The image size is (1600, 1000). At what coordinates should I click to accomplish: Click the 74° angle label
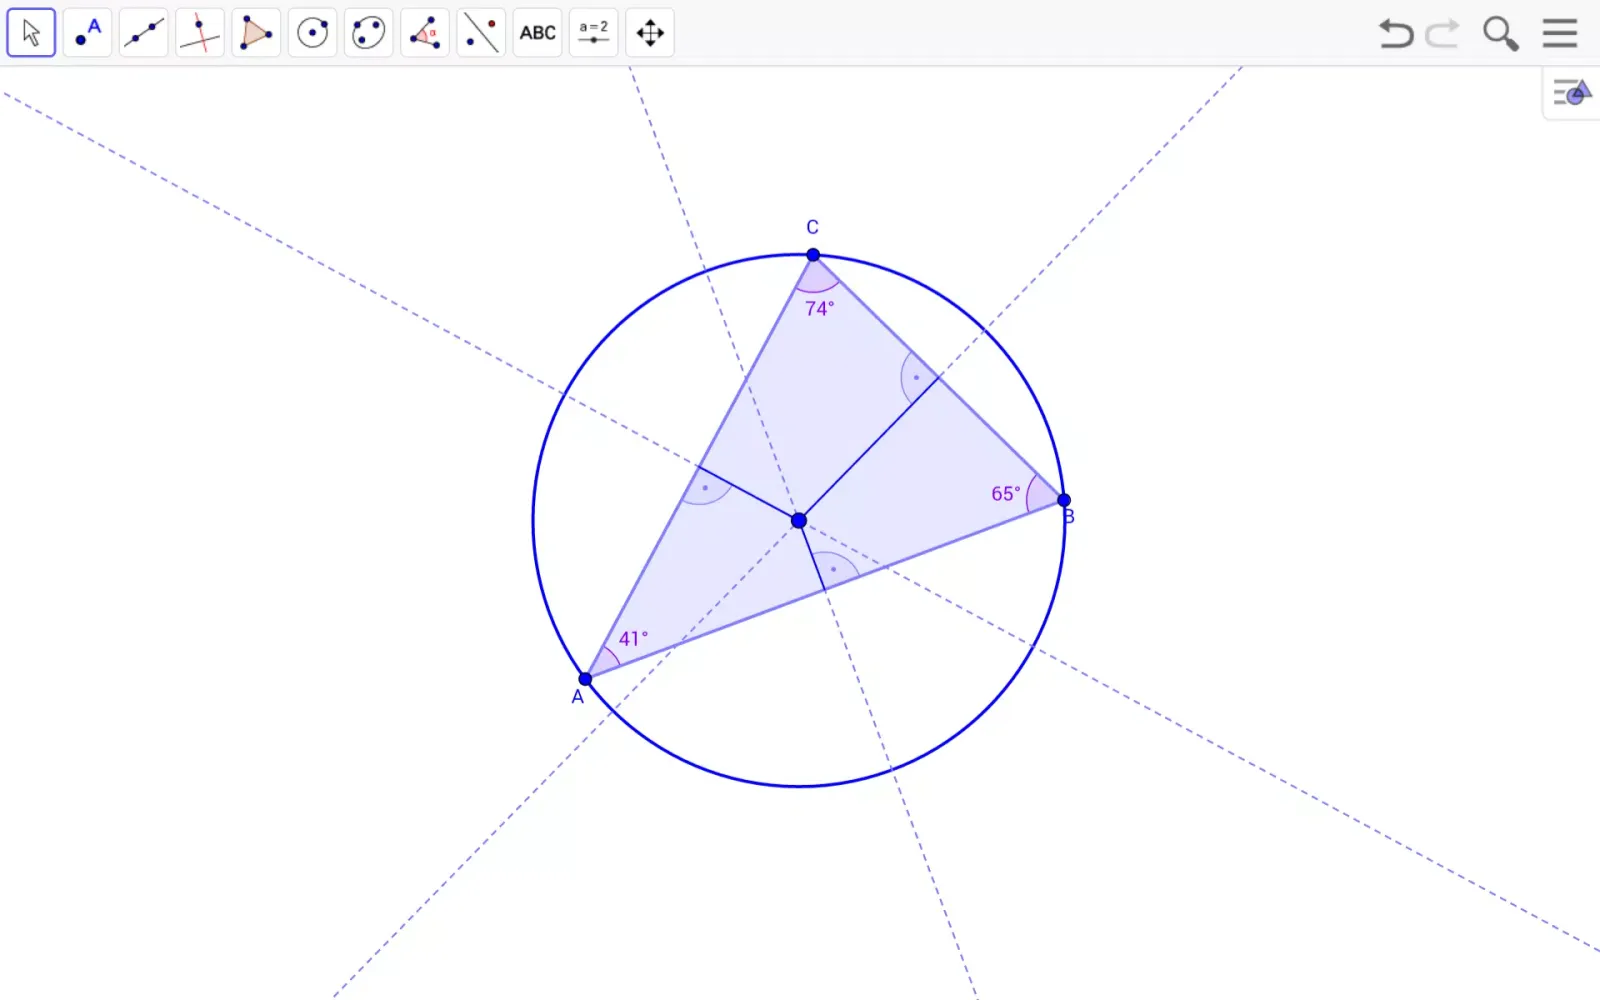click(x=819, y=309)
